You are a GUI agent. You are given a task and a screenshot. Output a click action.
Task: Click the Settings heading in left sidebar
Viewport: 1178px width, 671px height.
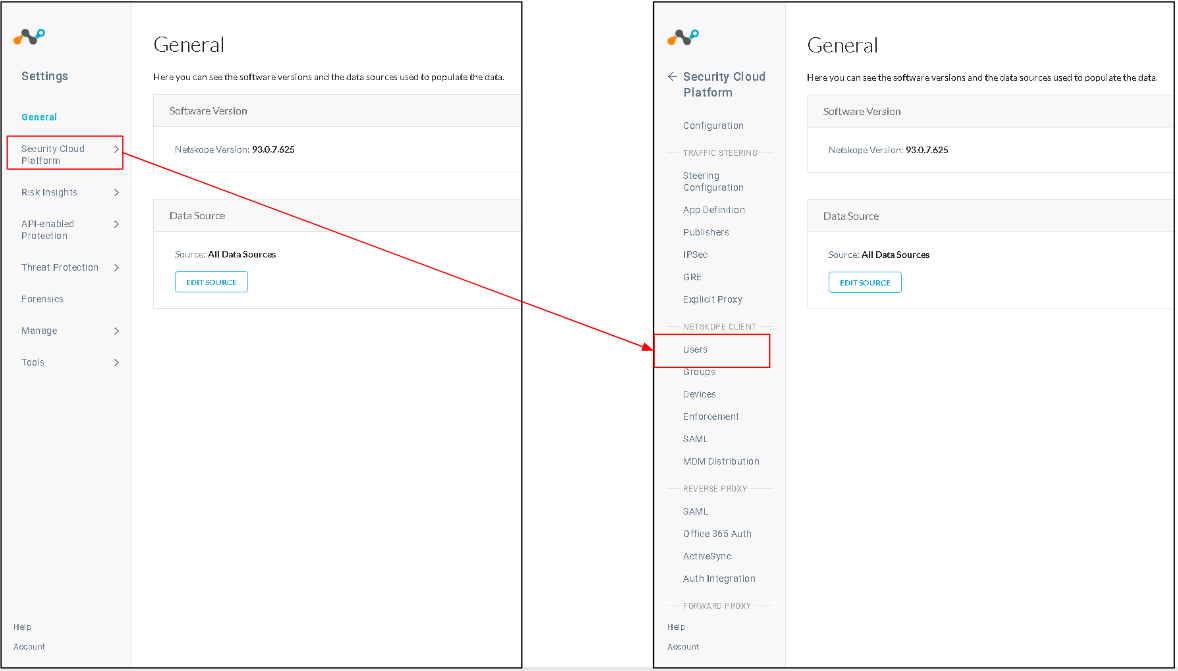click(x=44, y=76)
